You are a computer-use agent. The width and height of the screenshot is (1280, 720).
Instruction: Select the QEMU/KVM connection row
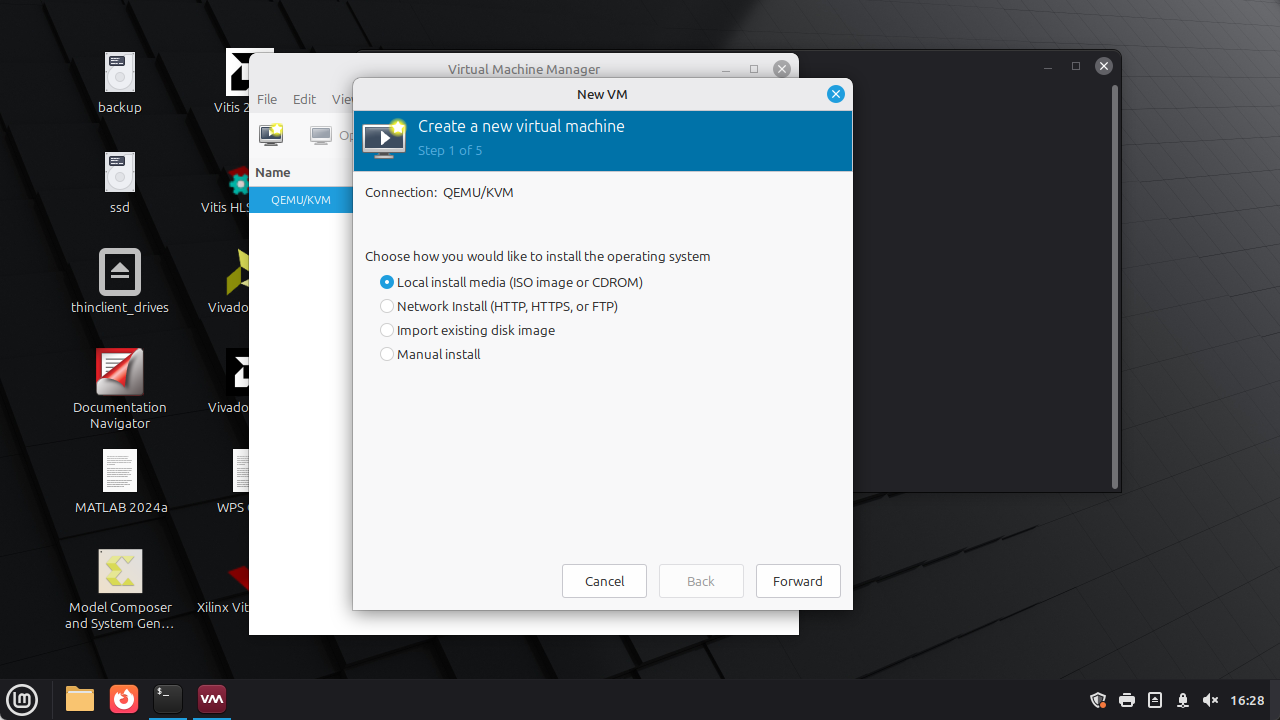click(x=300, y=200)
